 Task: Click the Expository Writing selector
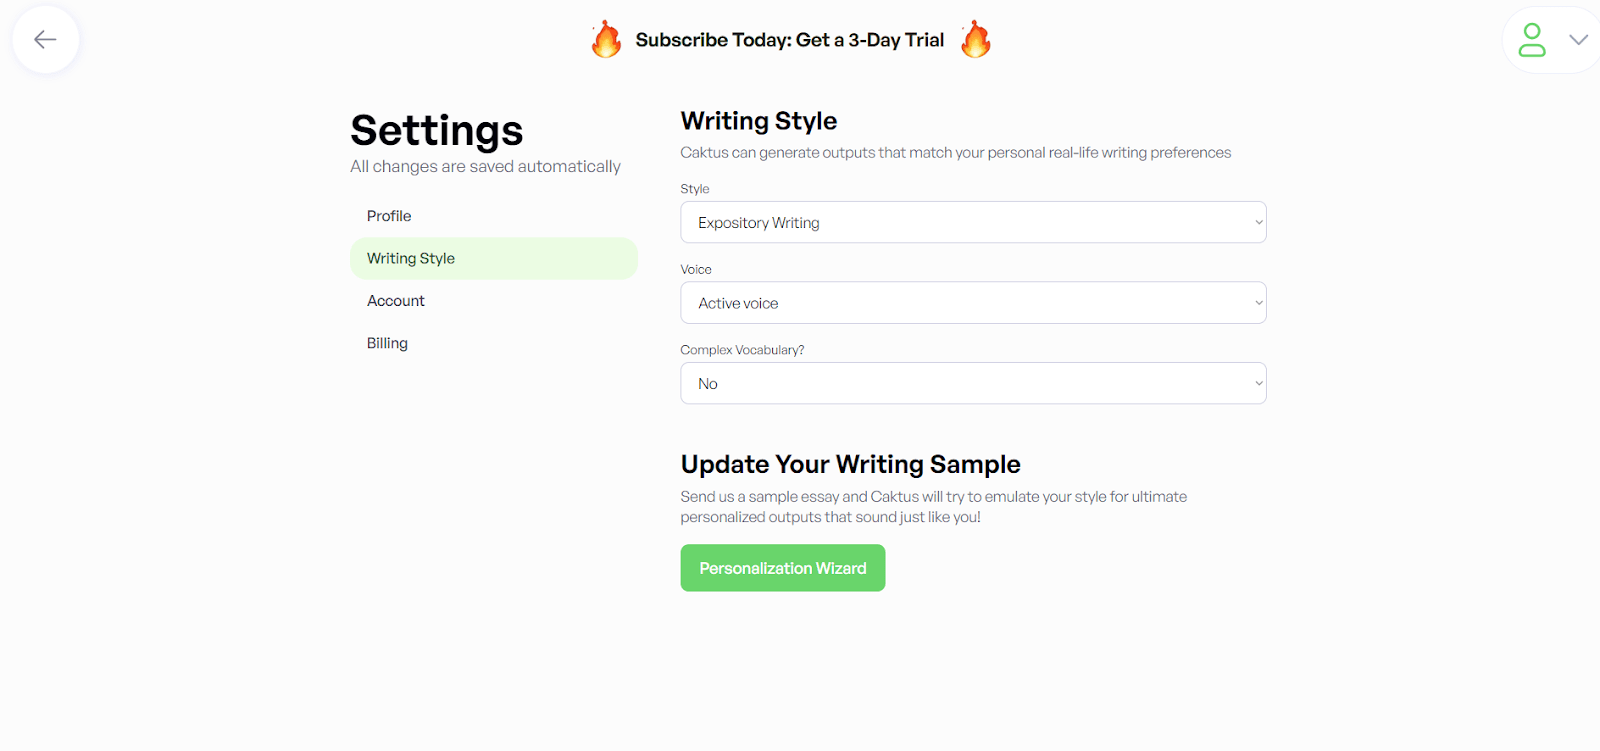point(972,222)
